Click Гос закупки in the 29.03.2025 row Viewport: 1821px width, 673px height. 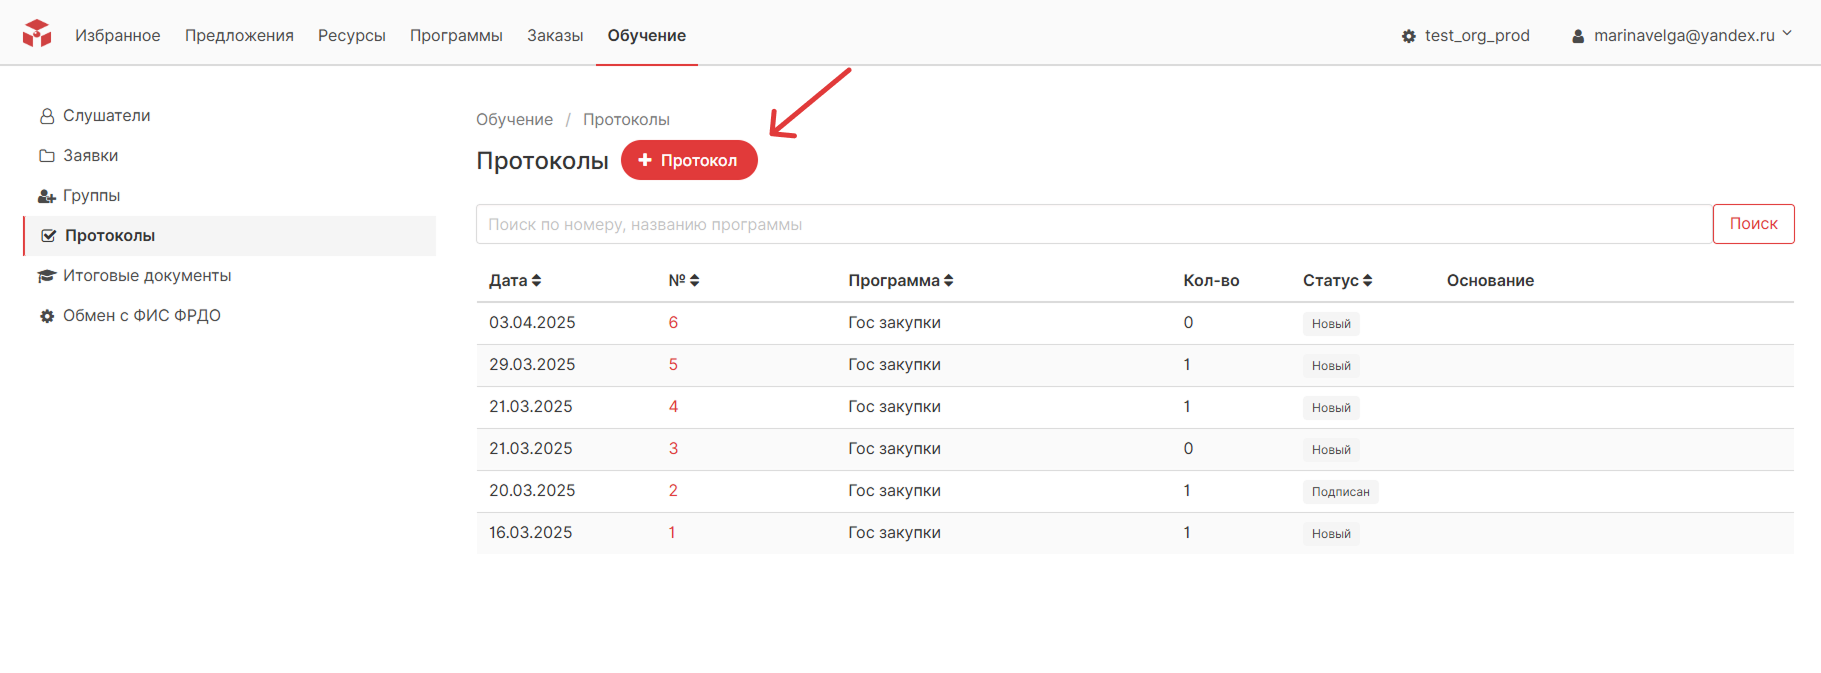(894, 364)
